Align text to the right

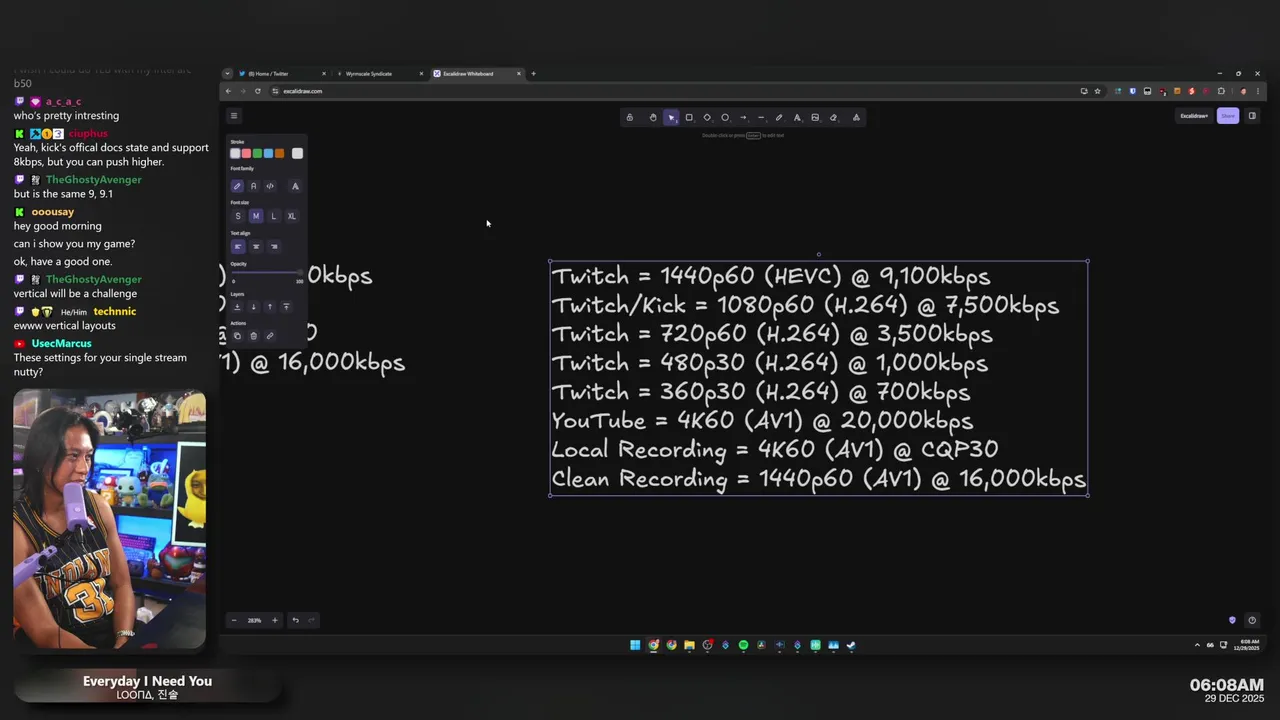point(273,246)
